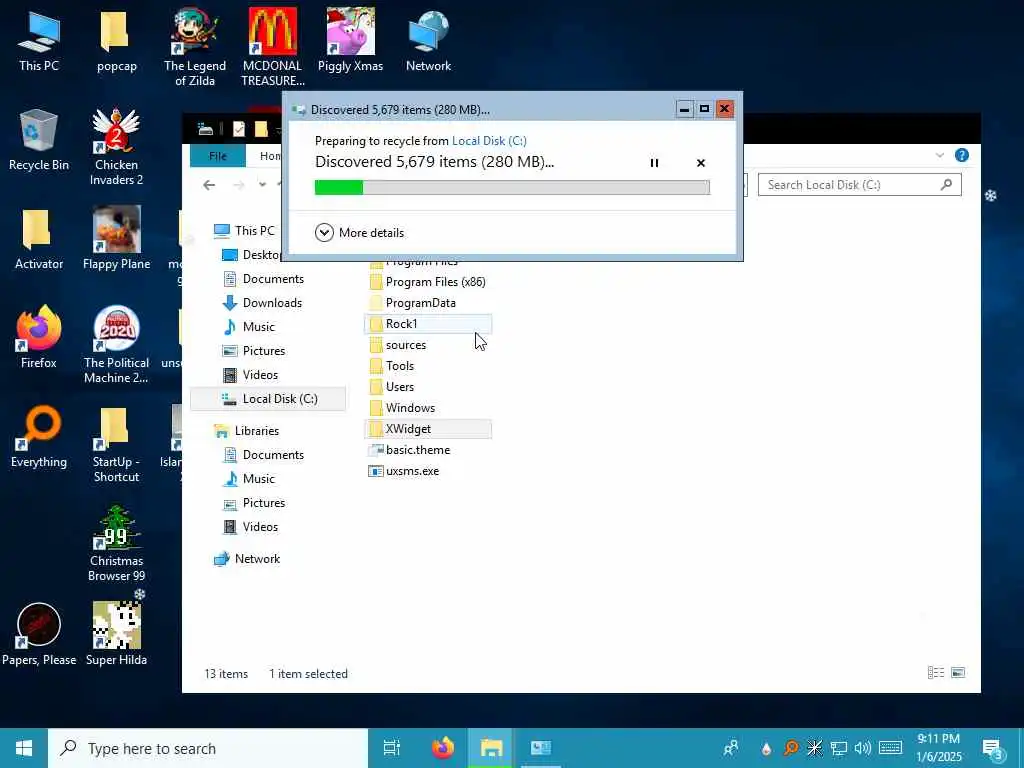Open Explorer help question mark
This screenshot has height=768, width=1024.
pyautogui.click(x=961, y=155)
